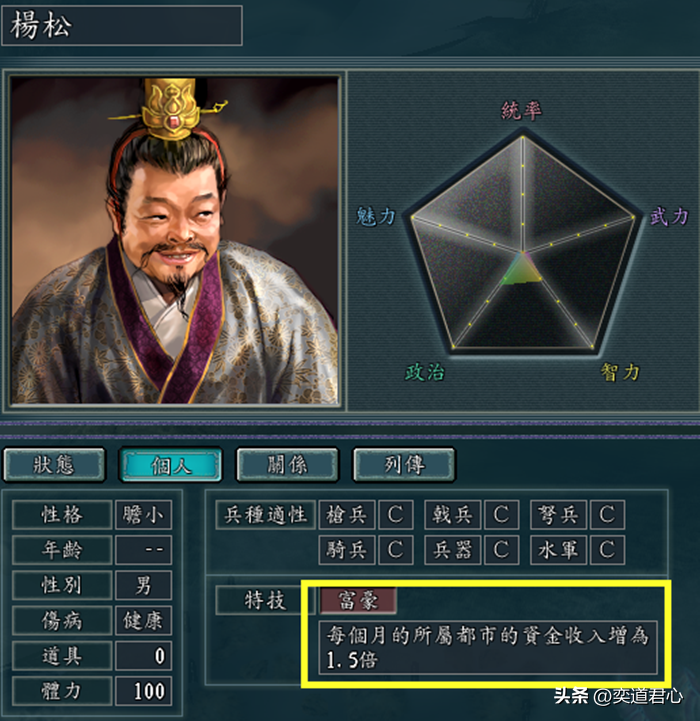
Task: Click the 武力 stat label
Action: [669, 216]
